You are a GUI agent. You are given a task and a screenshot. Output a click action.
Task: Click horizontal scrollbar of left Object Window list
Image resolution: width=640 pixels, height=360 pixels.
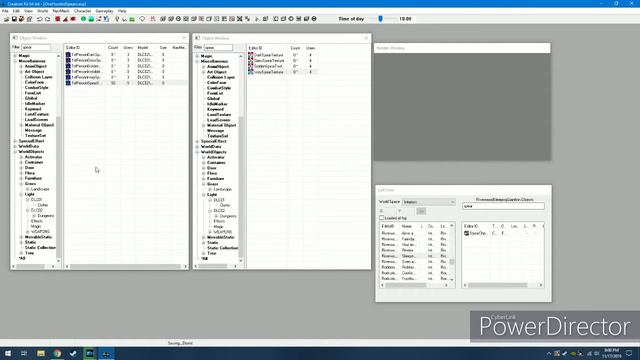[125, 267]
